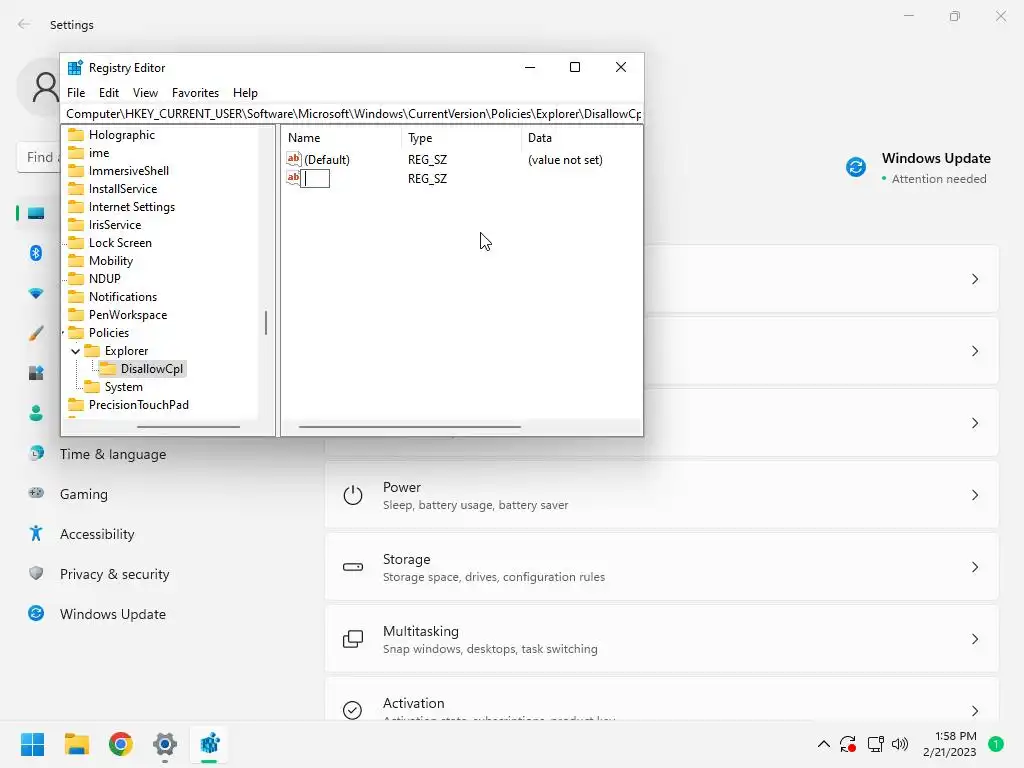Viewport: 1024px width, 768px height.
Task: Click the tree pane horizontal scrollbar
Action: 188,426
